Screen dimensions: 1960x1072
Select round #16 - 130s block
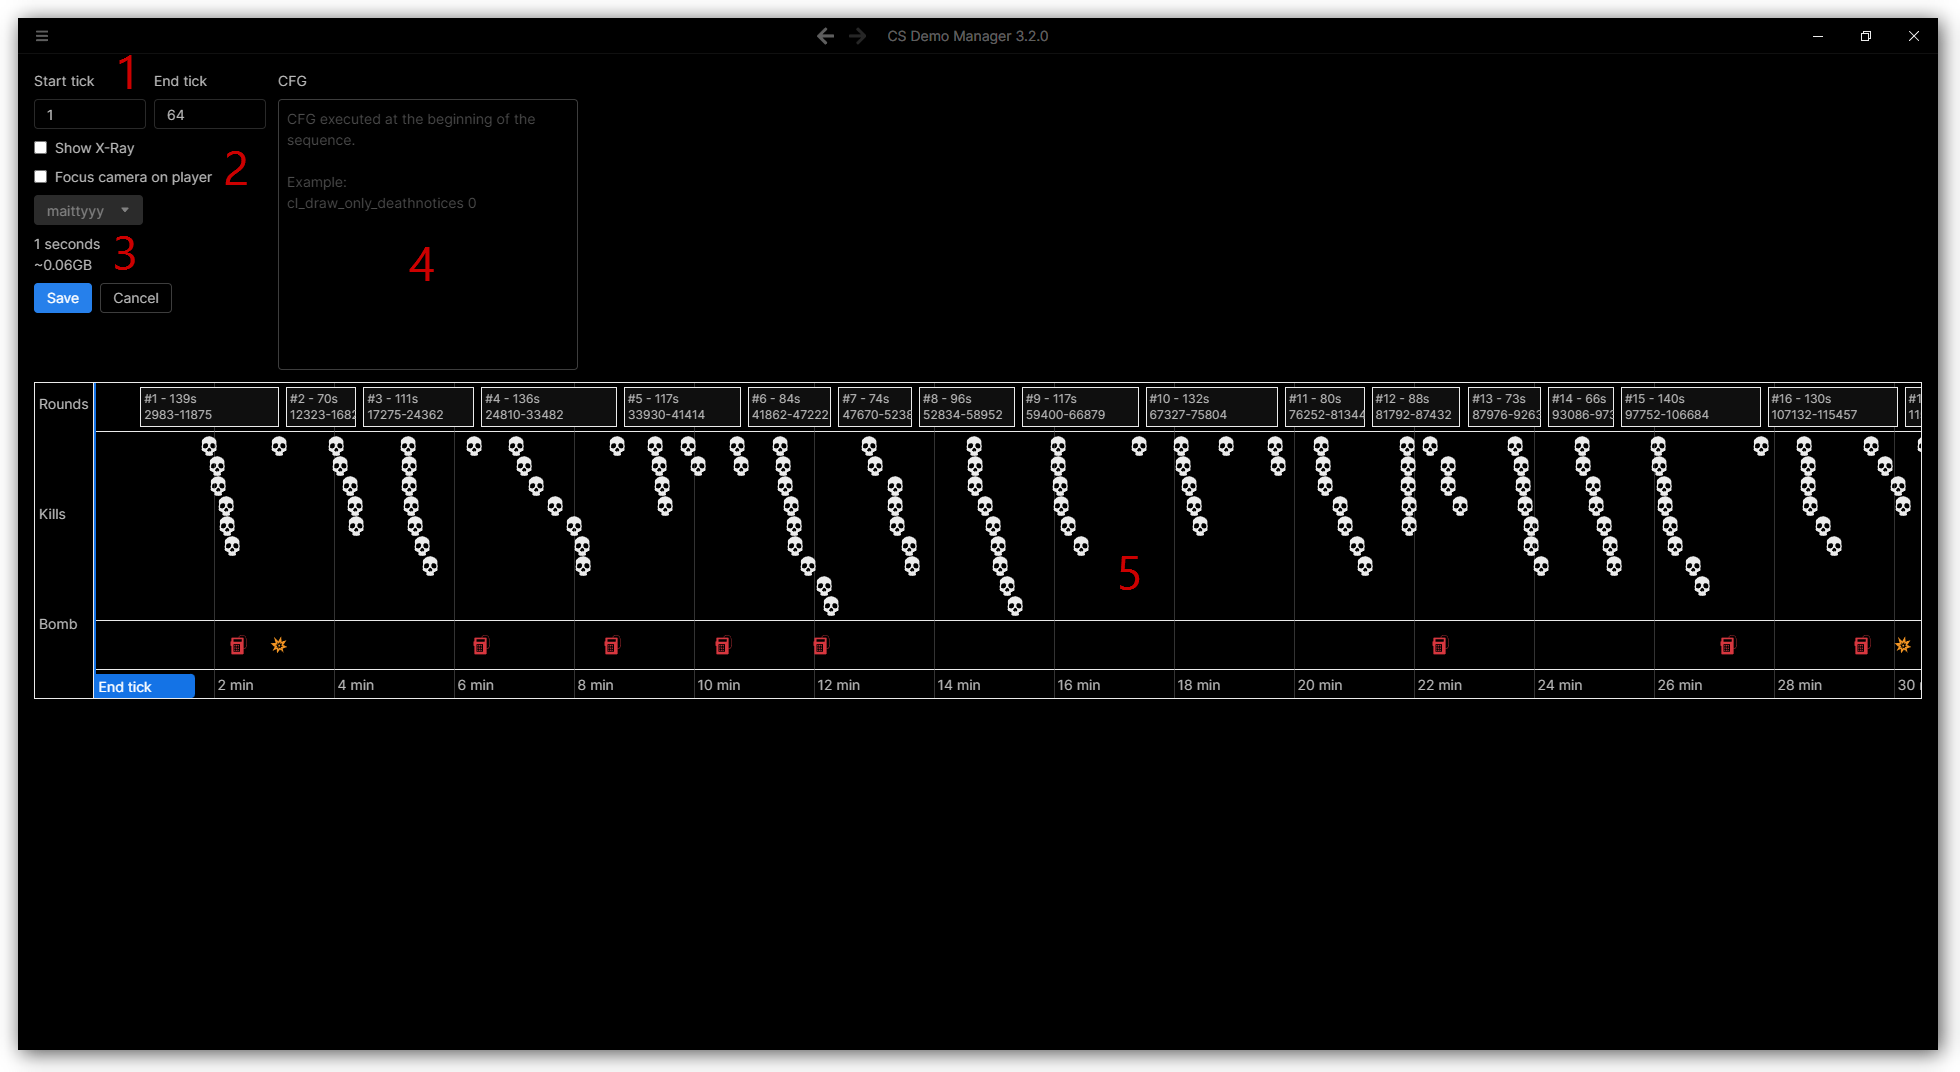pos(1833,407)
